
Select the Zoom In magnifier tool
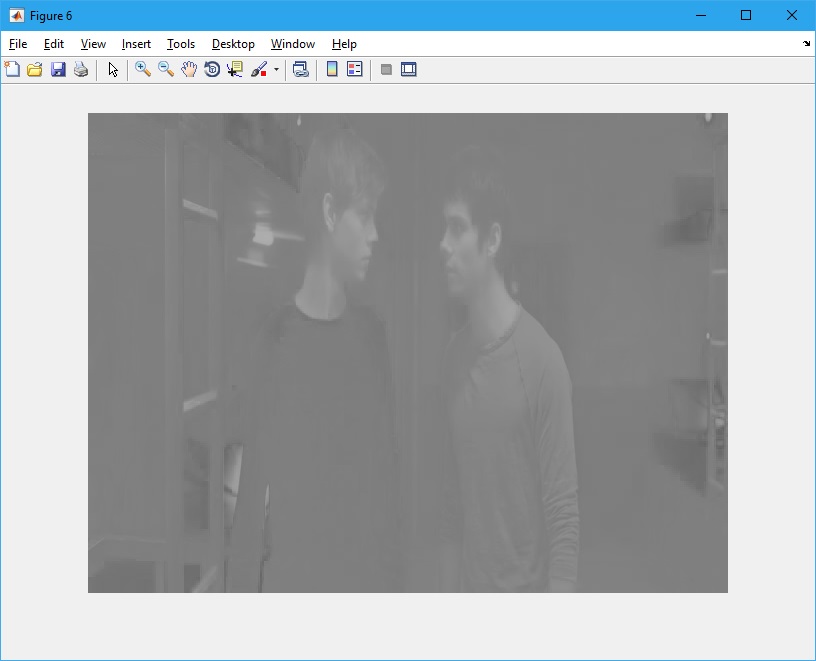[143, 69]
